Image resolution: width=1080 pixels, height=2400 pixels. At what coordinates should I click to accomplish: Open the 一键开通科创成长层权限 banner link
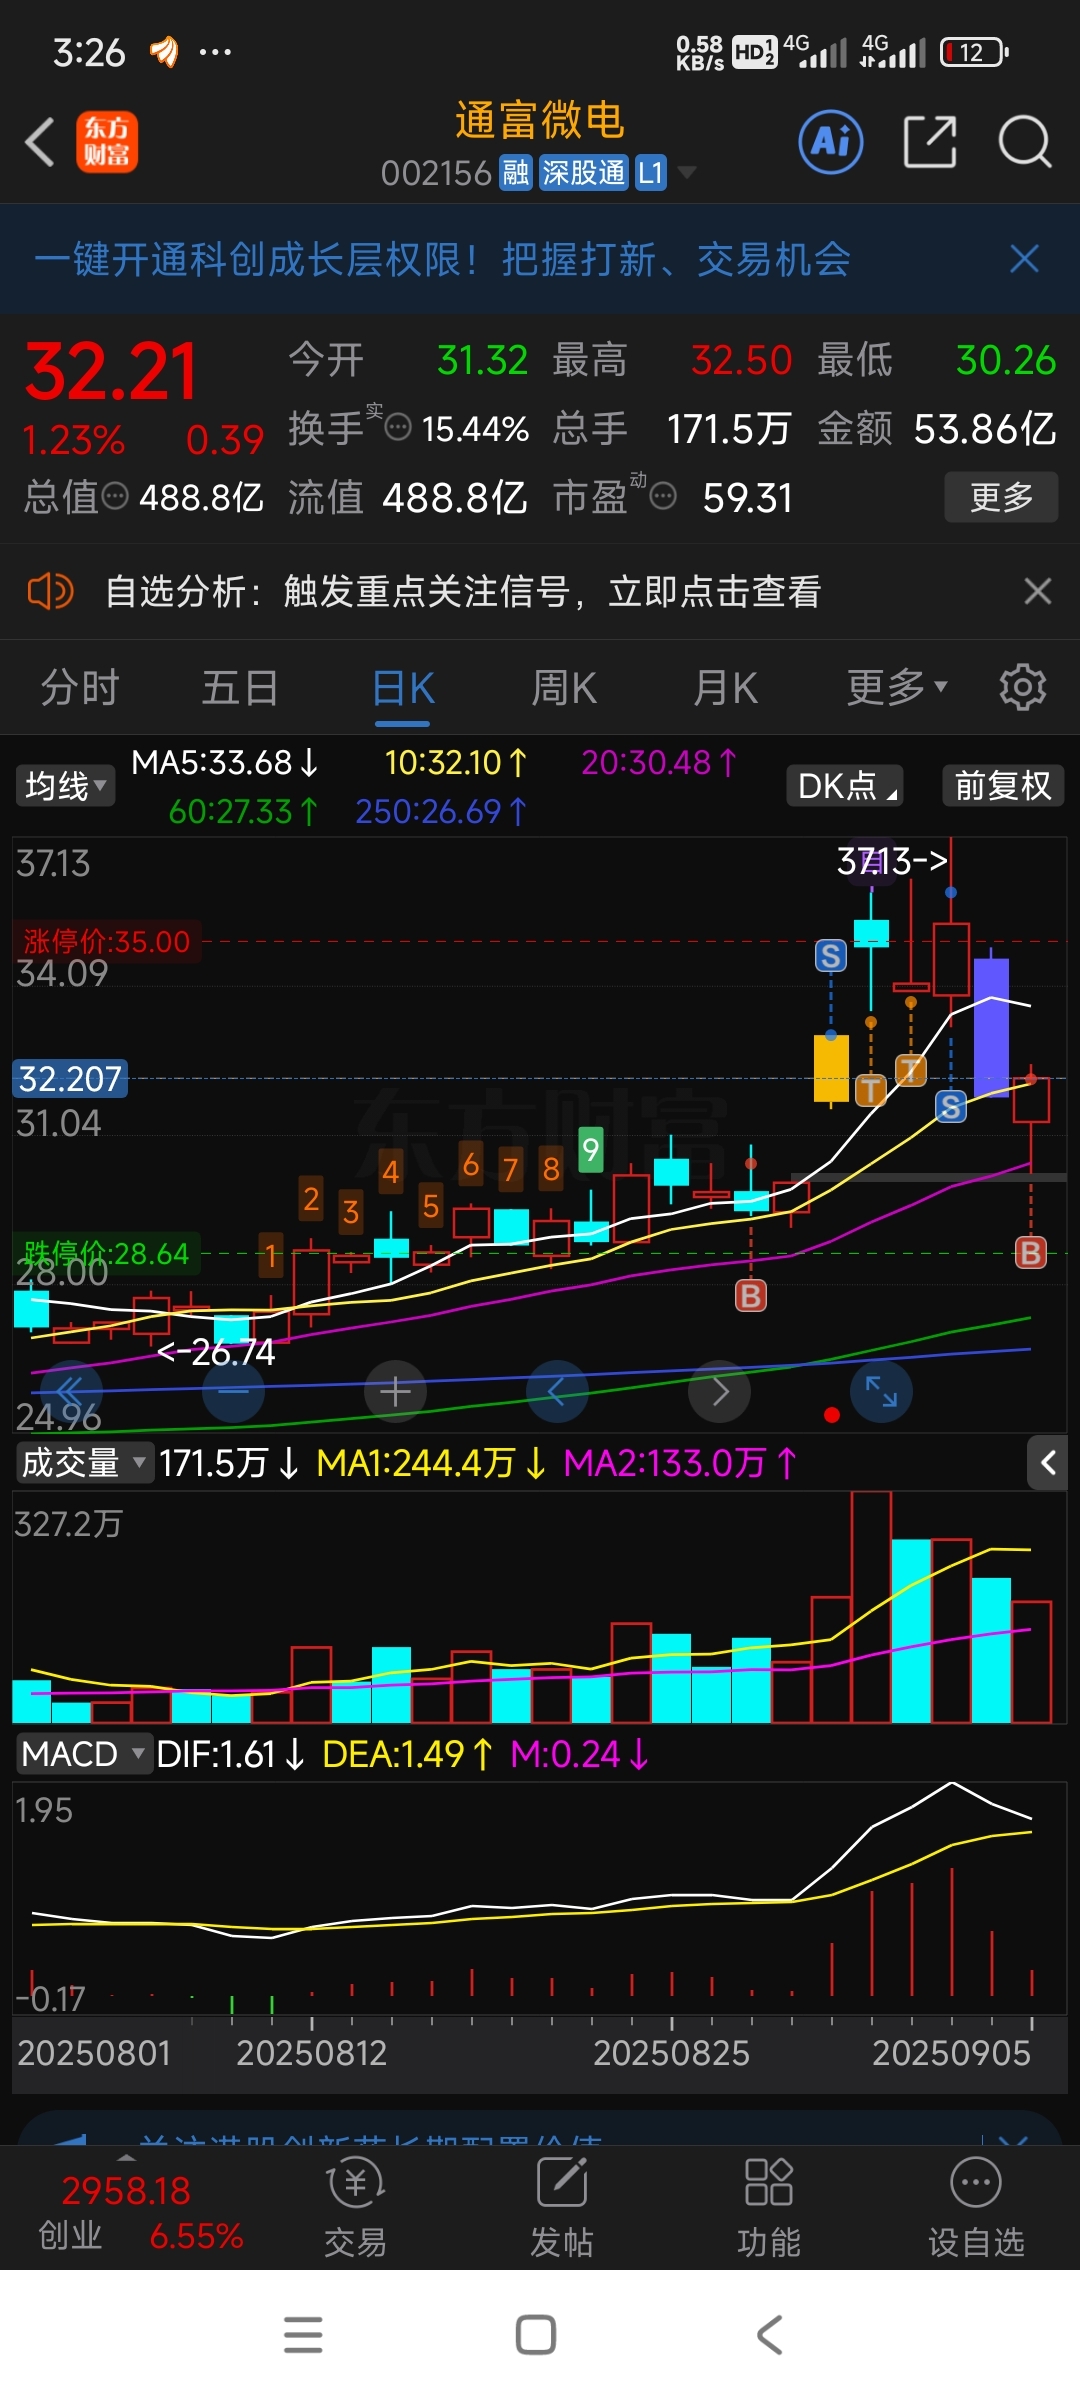pos(442,260)
